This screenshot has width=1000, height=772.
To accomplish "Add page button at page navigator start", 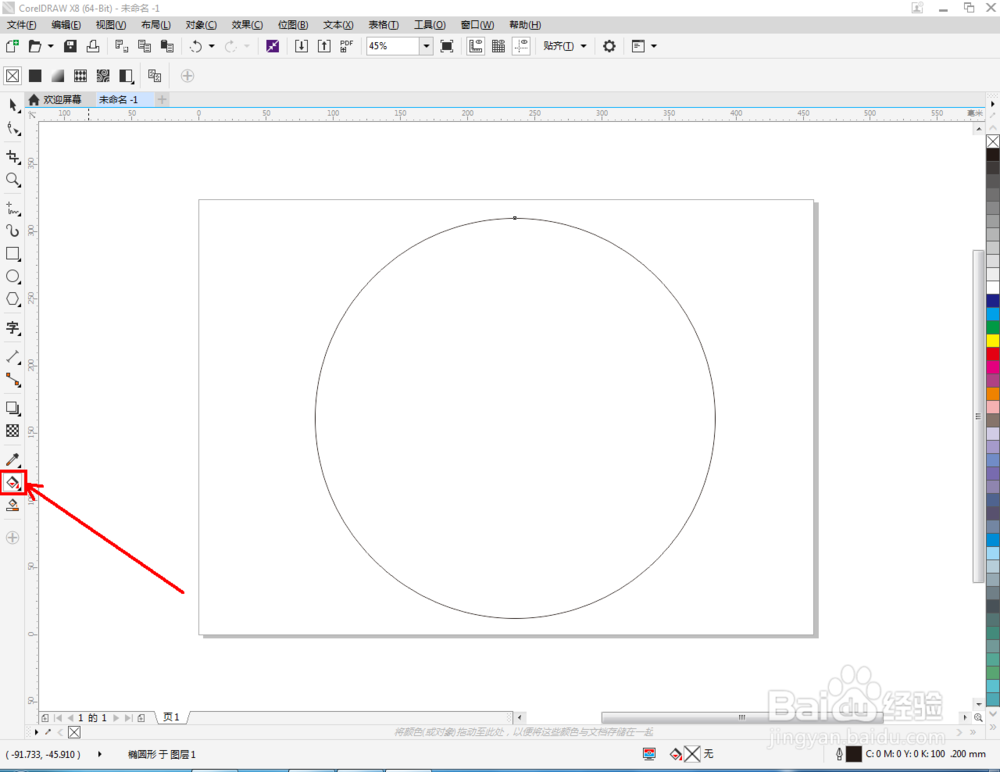I will coord(45,718).
